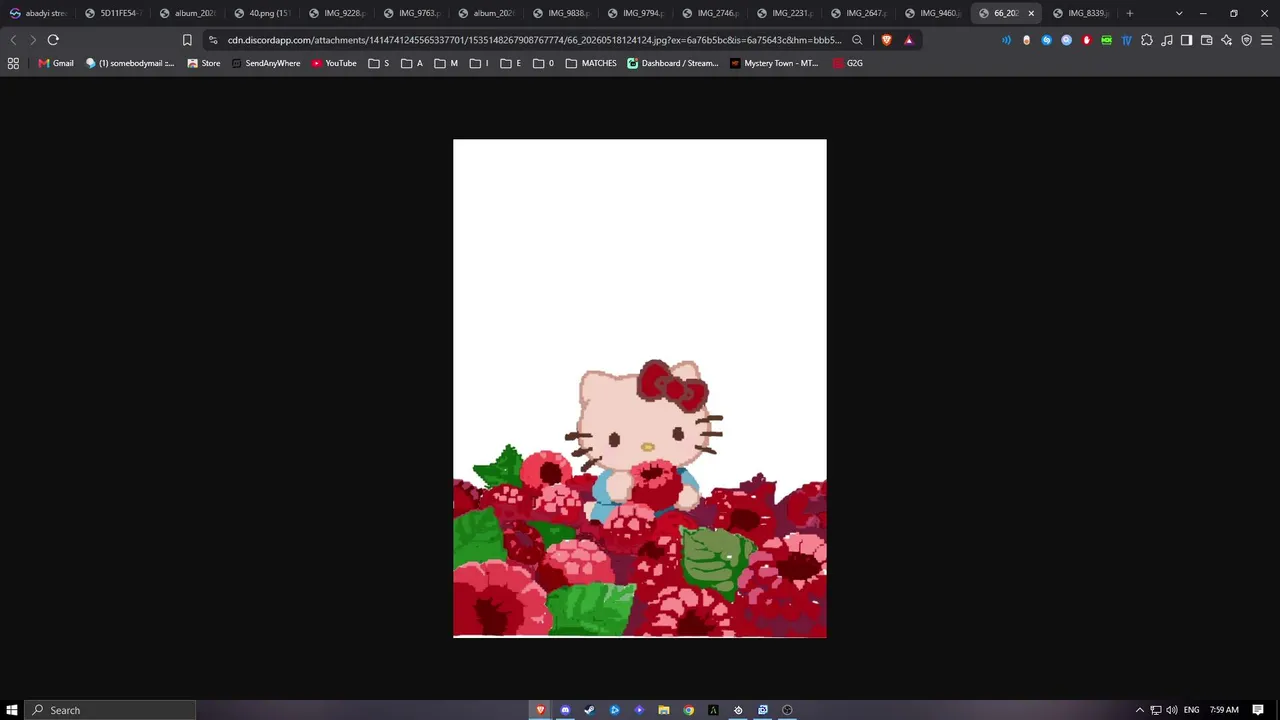Expand the S bookmark folder
This screenshot has height=720, width=1280.
point(379,63)
